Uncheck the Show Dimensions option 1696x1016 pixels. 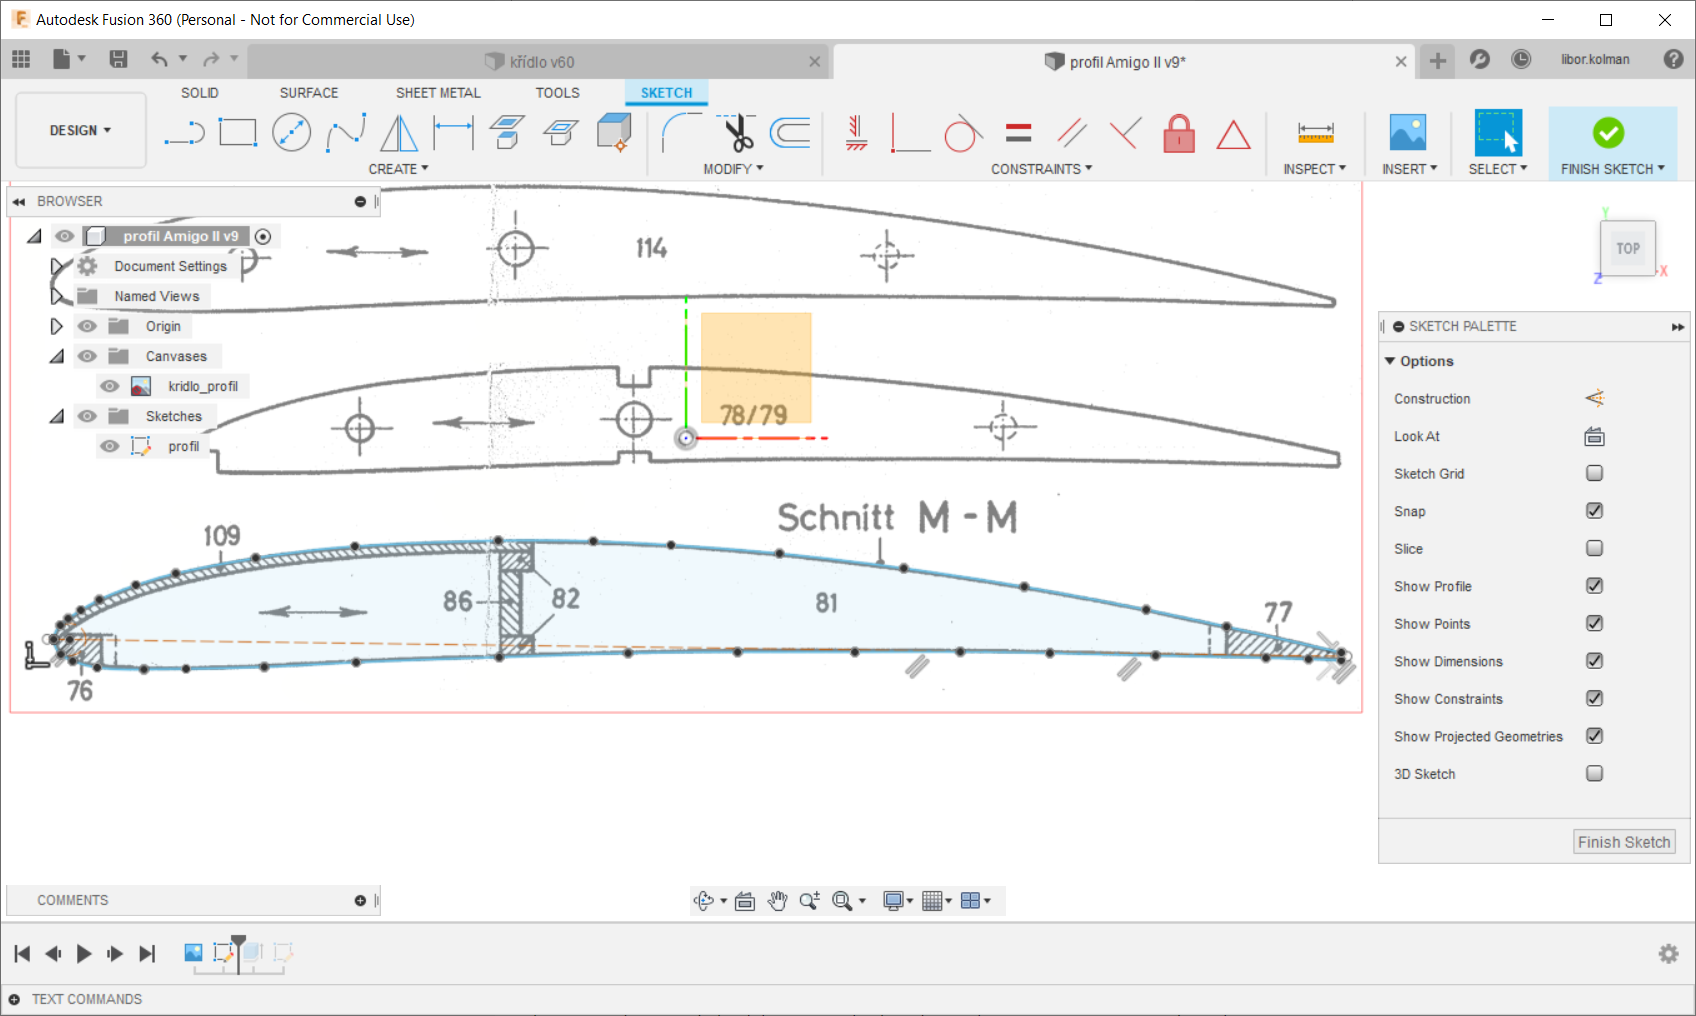click(1594, 661)
